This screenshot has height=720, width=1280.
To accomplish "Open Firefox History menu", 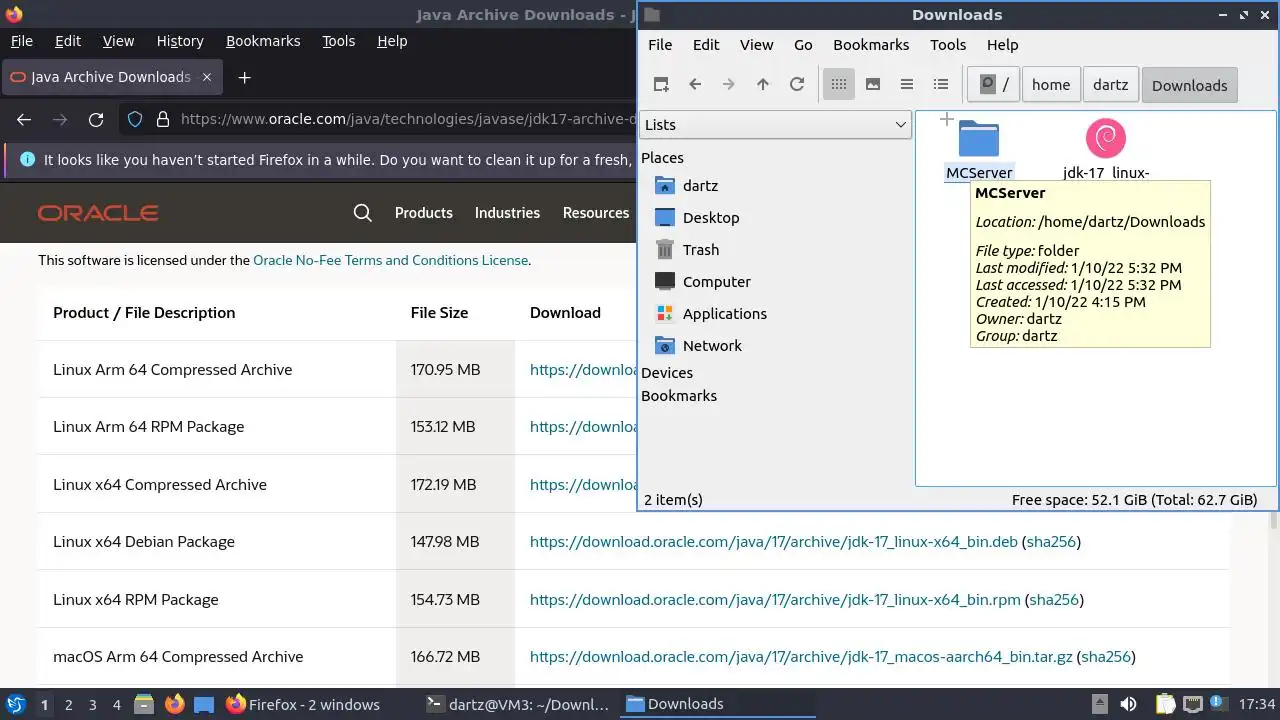I will 180,41.
